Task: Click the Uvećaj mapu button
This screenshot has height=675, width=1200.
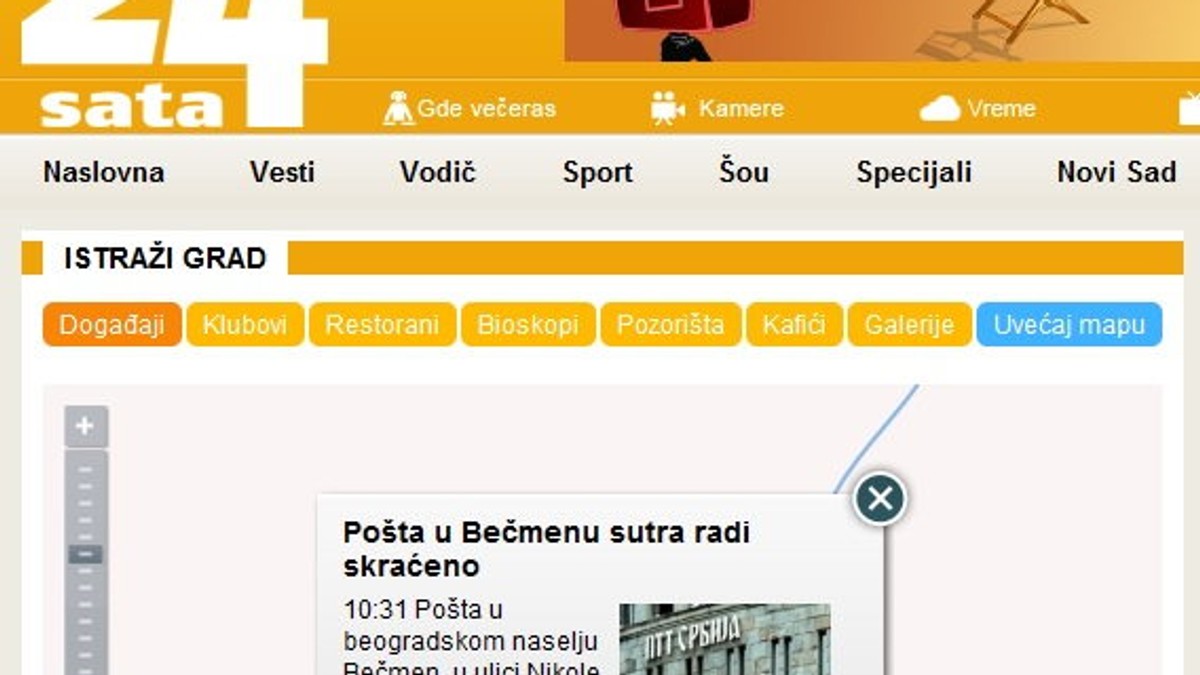Action: point(1069,325)
